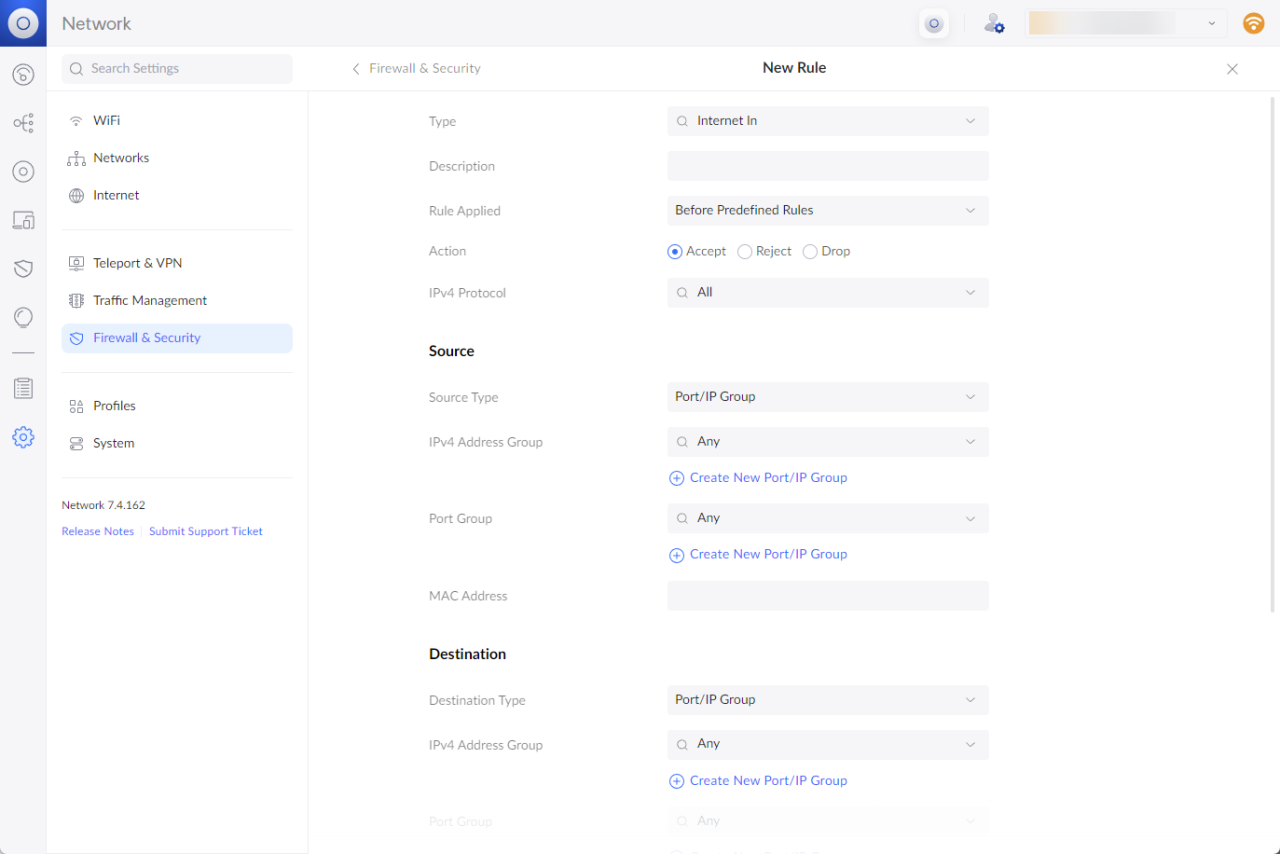Open the Type dropdown showing Internet In
The height and width of the screenshot is (854, 1280).
(827, 121)
